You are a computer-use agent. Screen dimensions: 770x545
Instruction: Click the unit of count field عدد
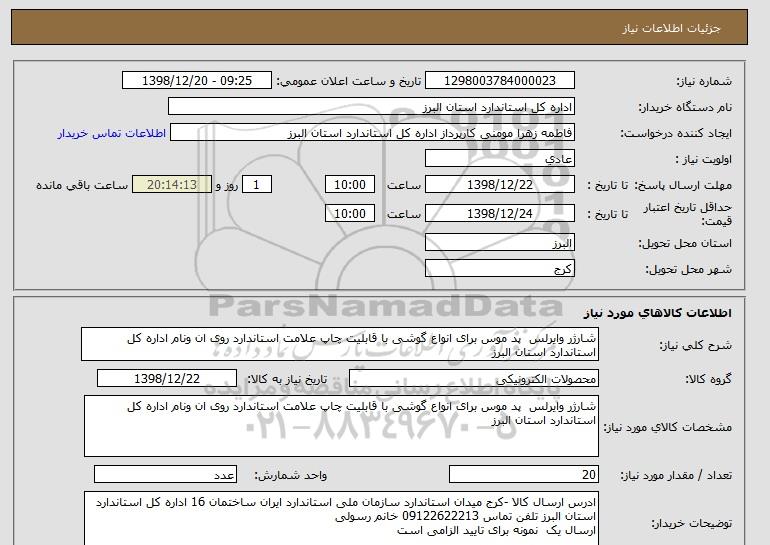[165, 475]
